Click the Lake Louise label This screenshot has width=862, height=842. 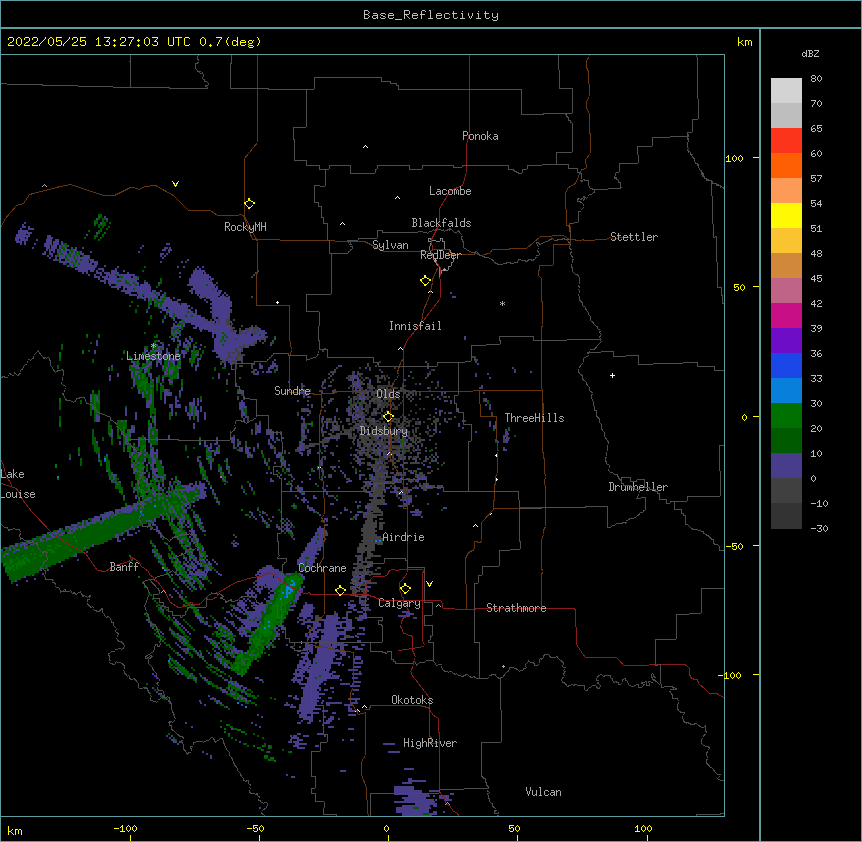[x=18, y=484]
